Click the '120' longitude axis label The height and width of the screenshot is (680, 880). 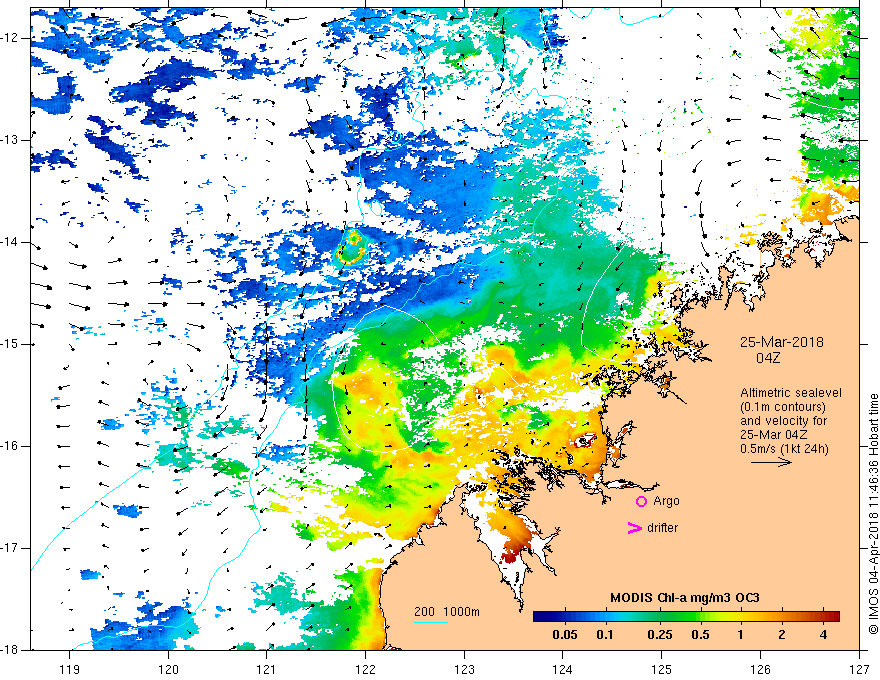click(168, 669)
